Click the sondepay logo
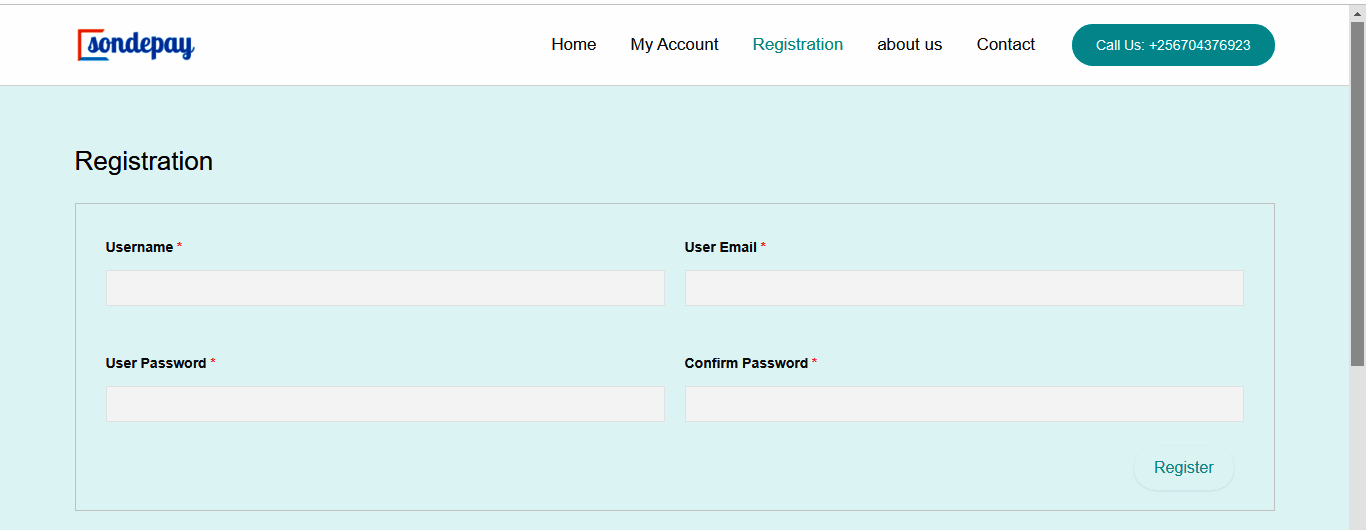Screen dimensions: 1366x530 click(136, 45)
